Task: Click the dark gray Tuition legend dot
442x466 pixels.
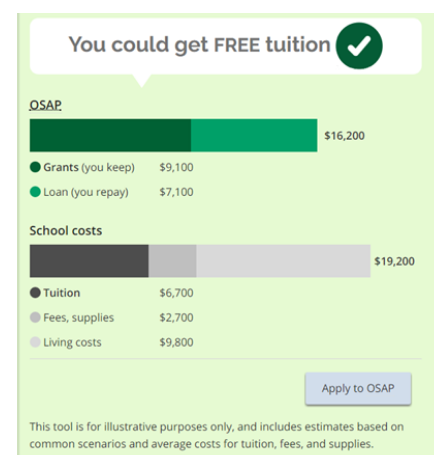Action: click(35, 293)
